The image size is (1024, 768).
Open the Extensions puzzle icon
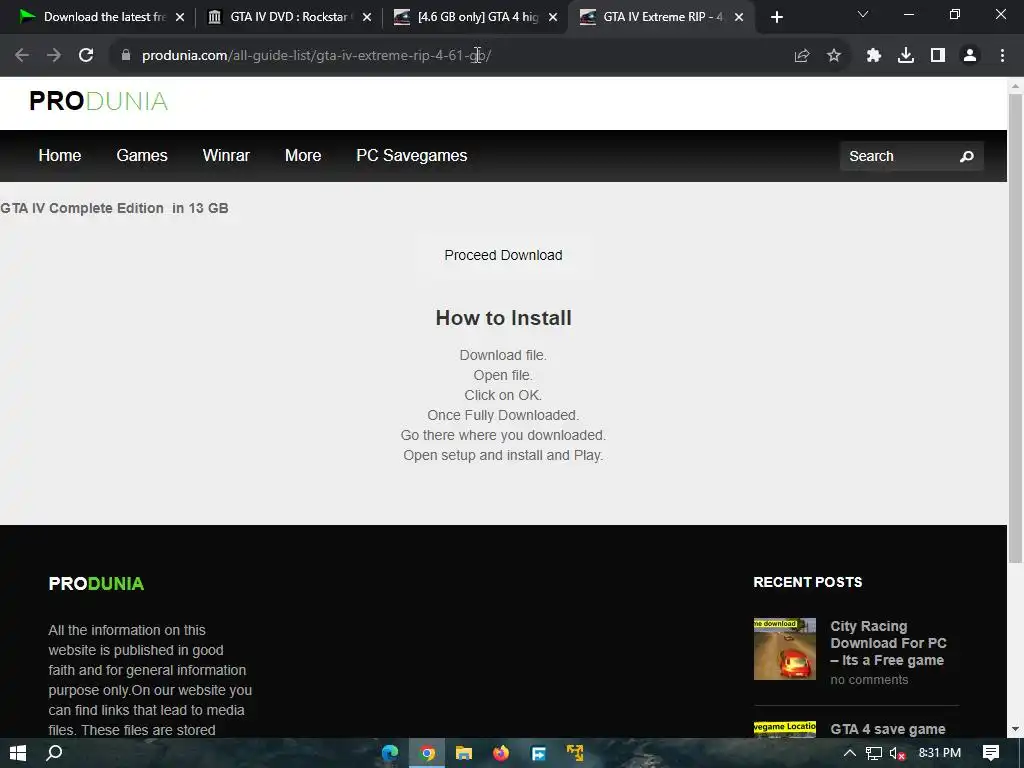[874, 56]
